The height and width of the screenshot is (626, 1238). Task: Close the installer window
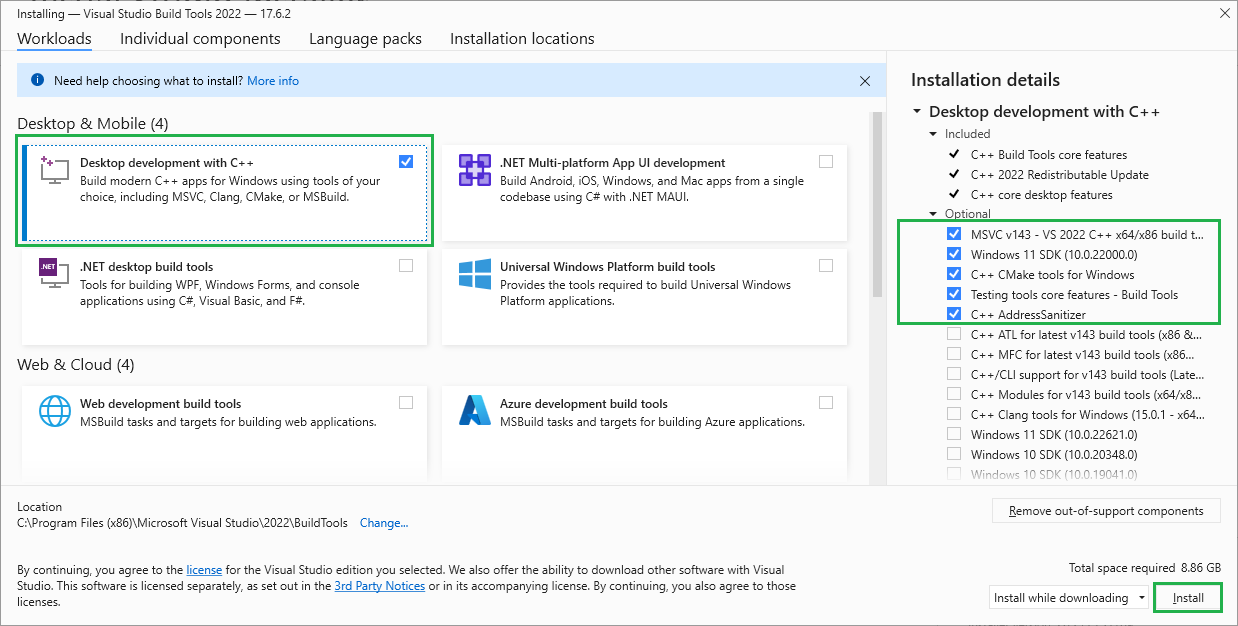coord(1224,13)
